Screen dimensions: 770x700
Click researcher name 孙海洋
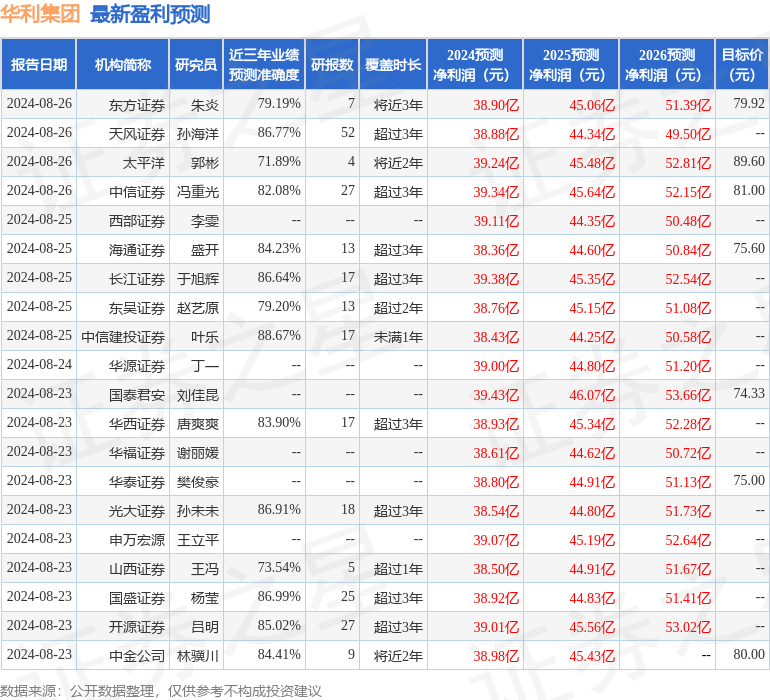198,134
